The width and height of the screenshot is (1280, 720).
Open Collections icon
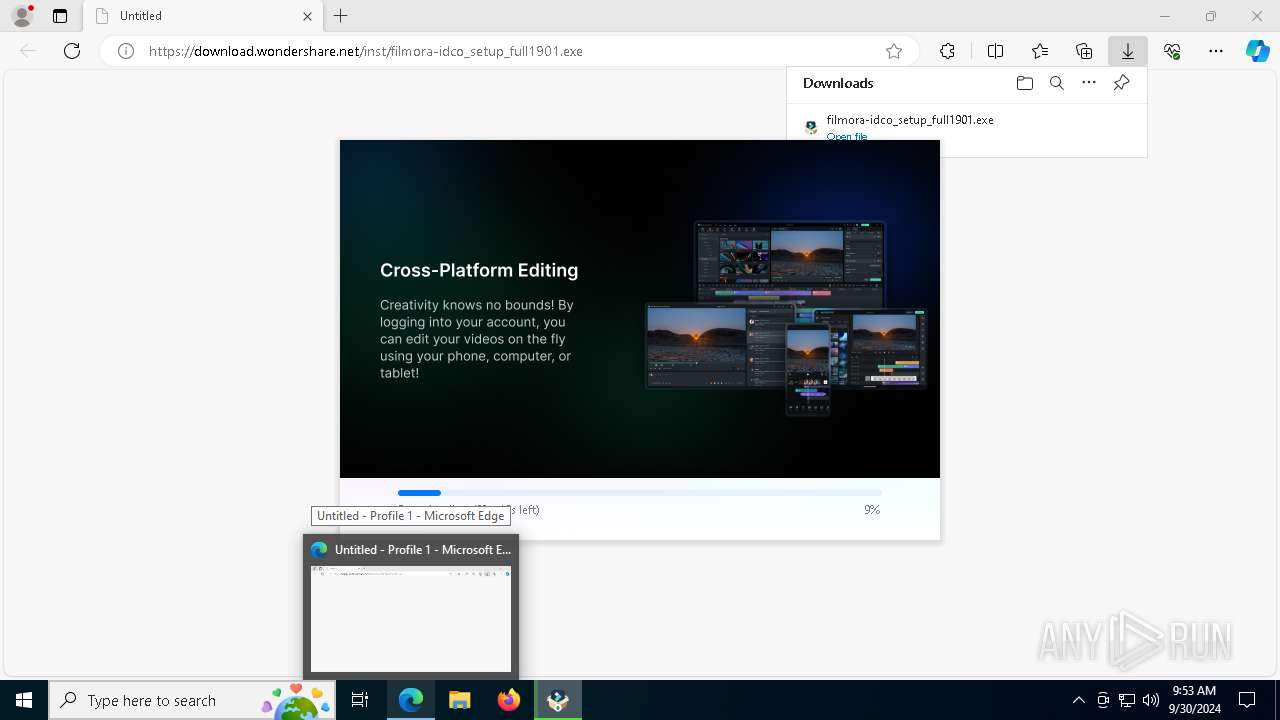click(x=1084, y=51)
